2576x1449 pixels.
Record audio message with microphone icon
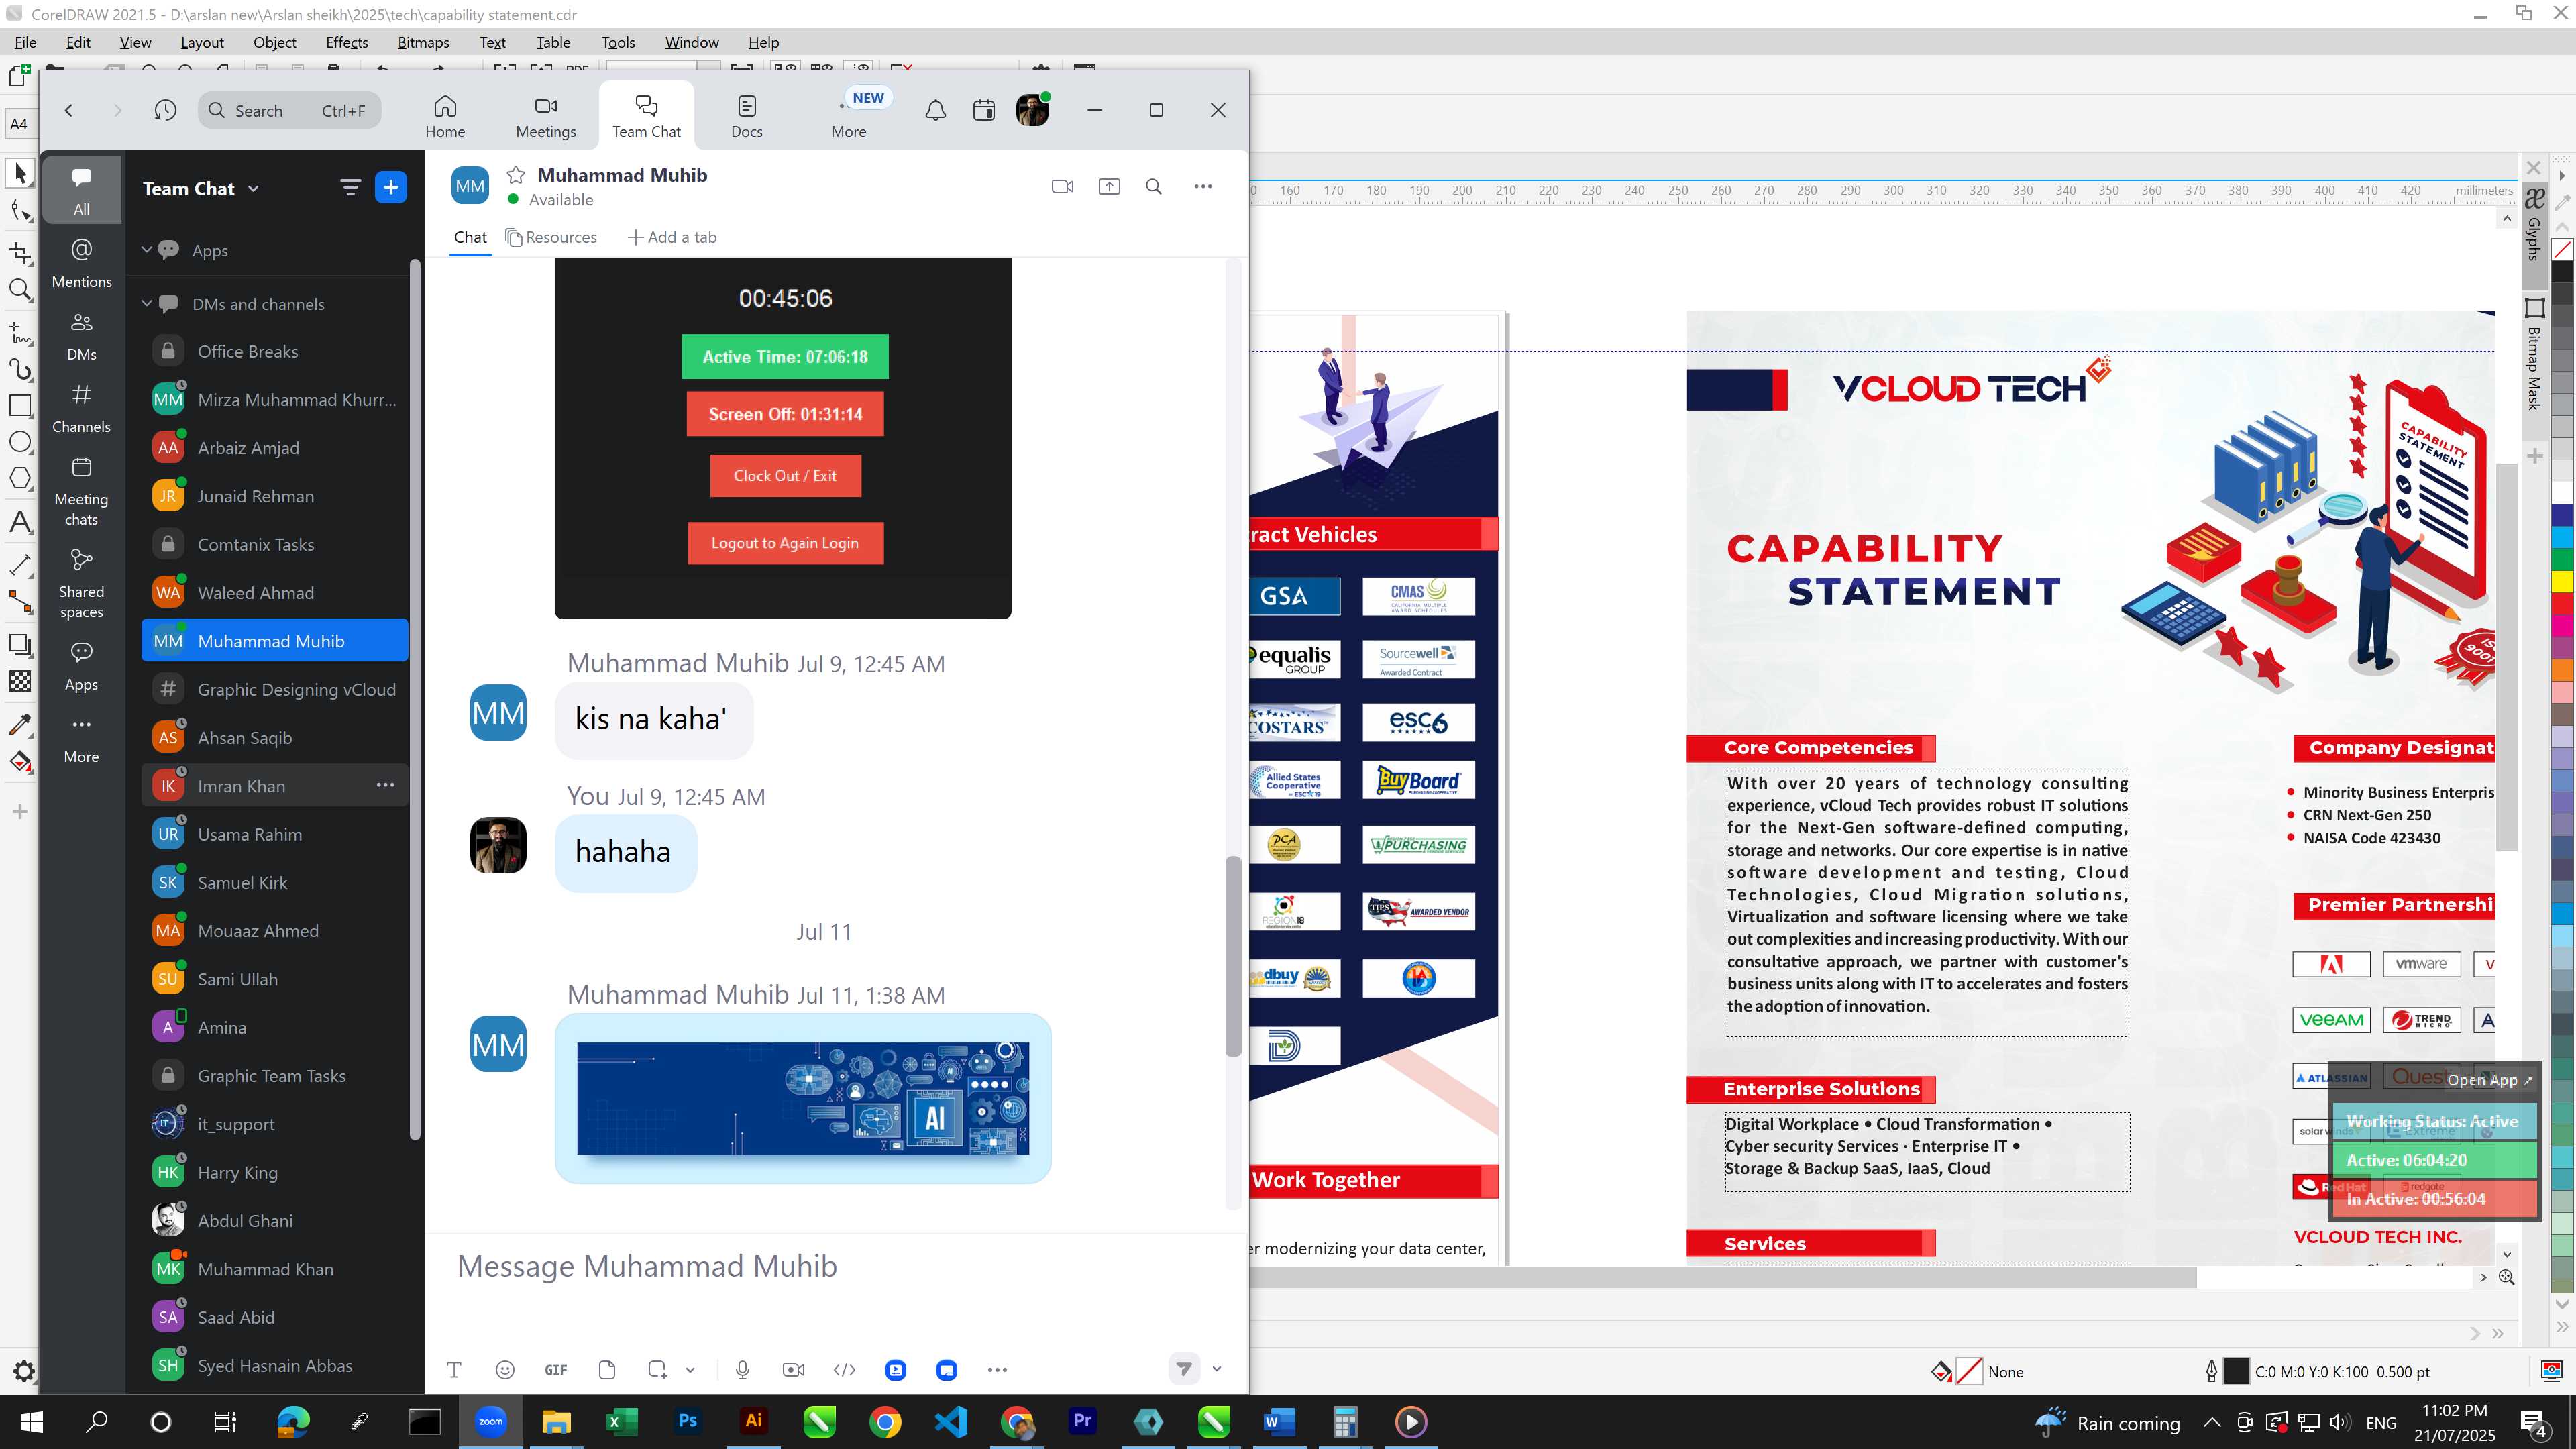click(x=742, y=1370)
